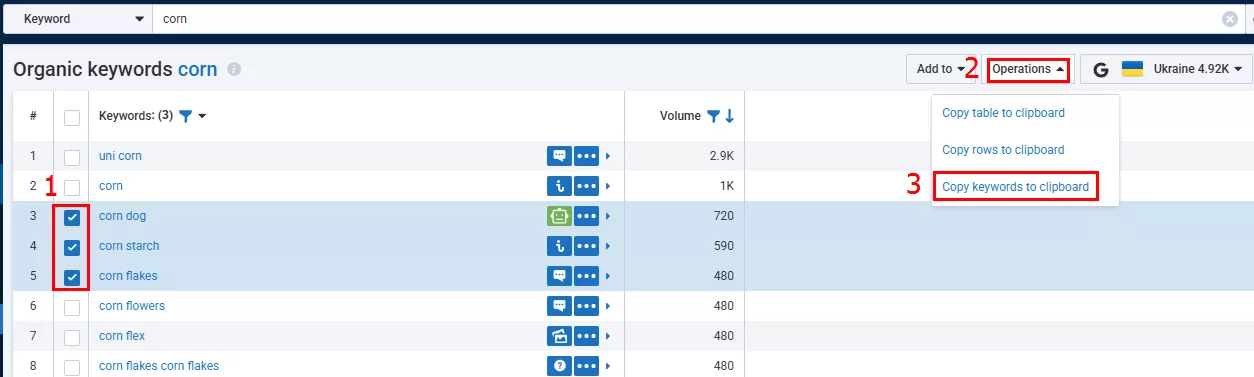
Task: Open more options for corn flex row
Action: click(587, 336)
